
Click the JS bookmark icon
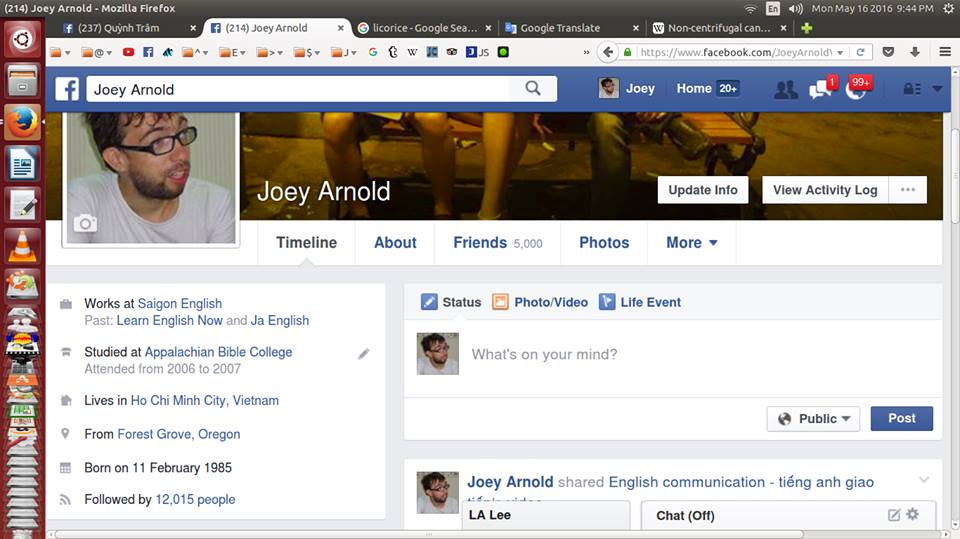478,52
